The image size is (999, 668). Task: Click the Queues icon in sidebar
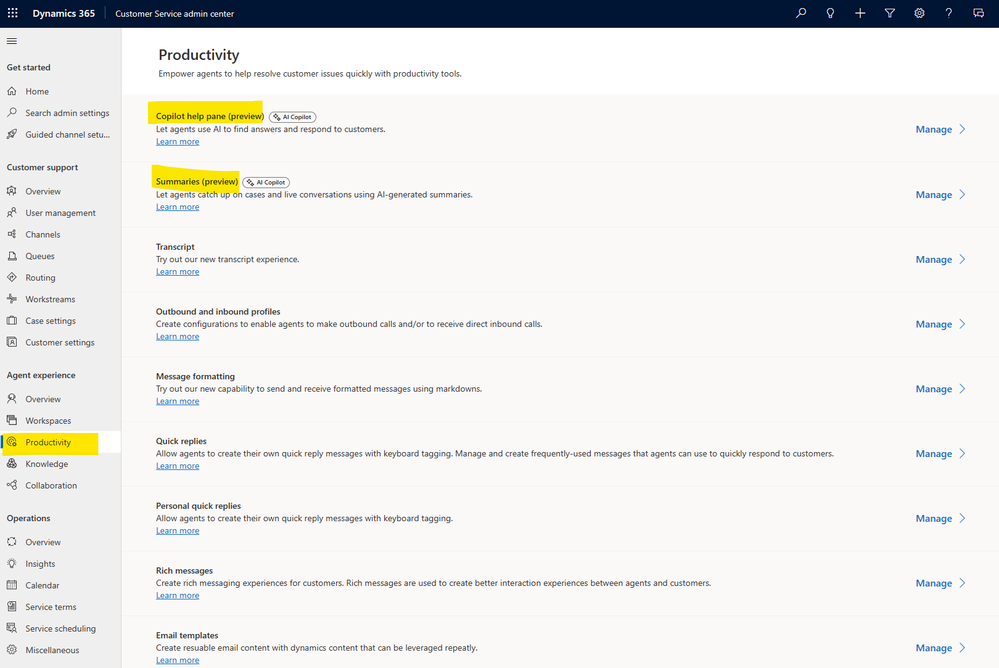(11, 256)
